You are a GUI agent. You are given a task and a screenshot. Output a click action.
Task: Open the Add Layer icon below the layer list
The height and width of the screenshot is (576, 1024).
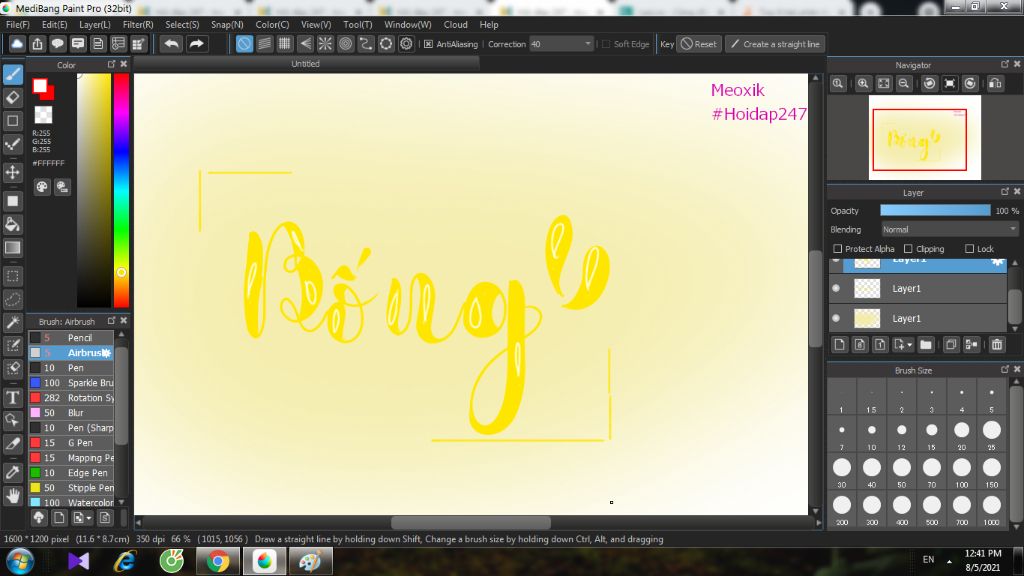[840, 345]
